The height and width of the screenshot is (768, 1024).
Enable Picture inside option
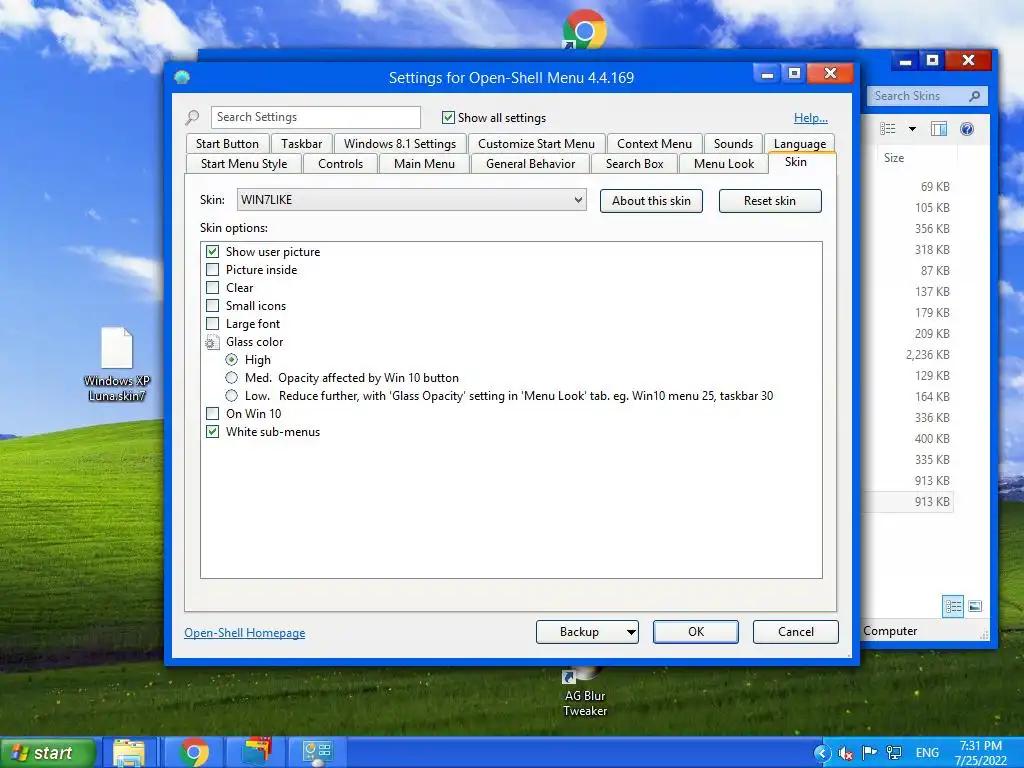[x=212, y=270]
